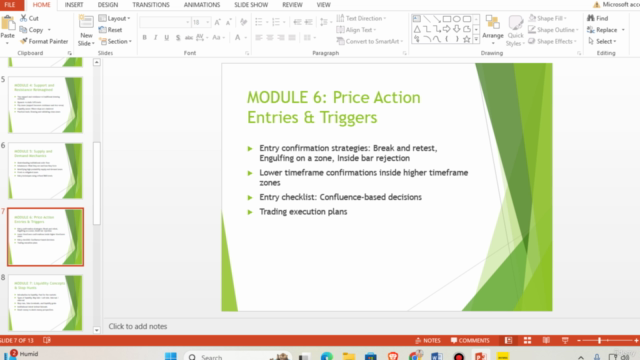Screen dimensions: 640x360
Task: Click the Find button
Action: coord(598,18)
